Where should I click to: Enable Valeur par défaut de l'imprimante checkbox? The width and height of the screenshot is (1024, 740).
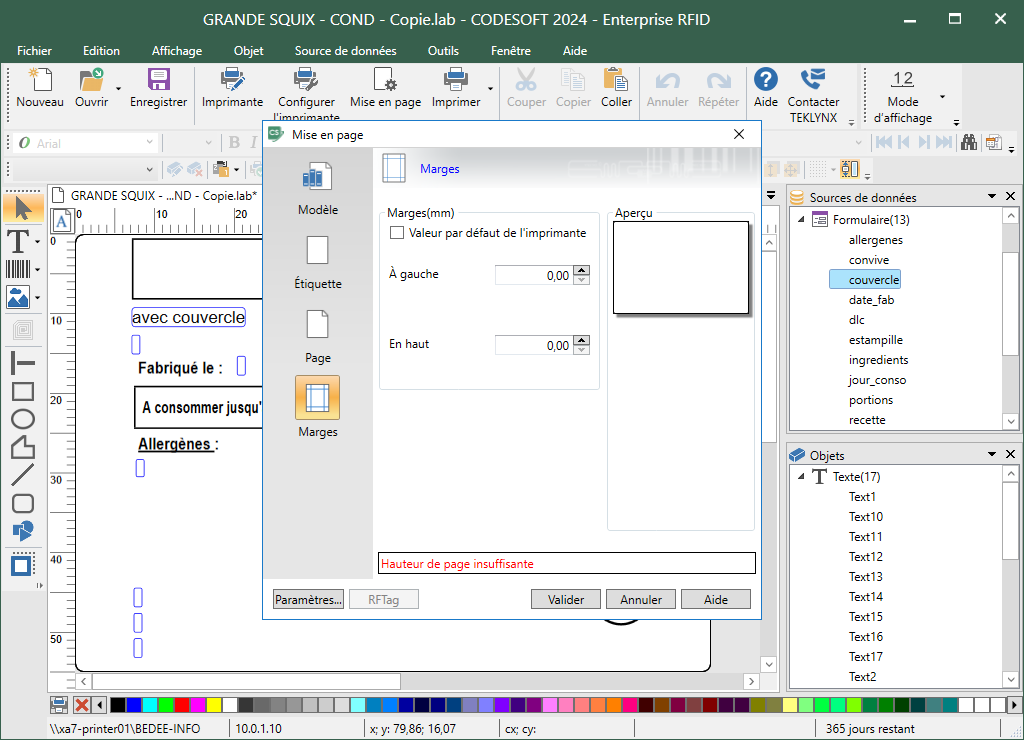click(397, 233)
